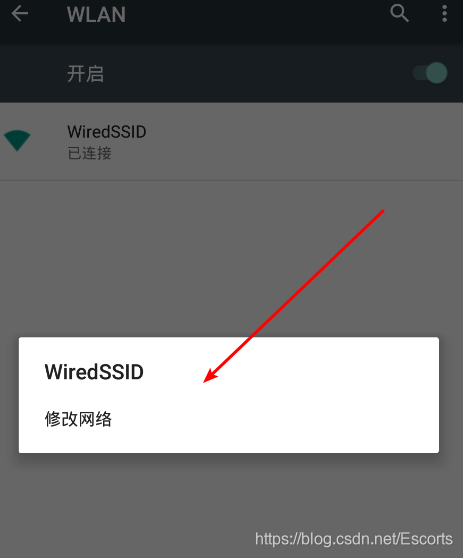
Task: Open the connected WiredSSID network entry
Action: (231, 142)
